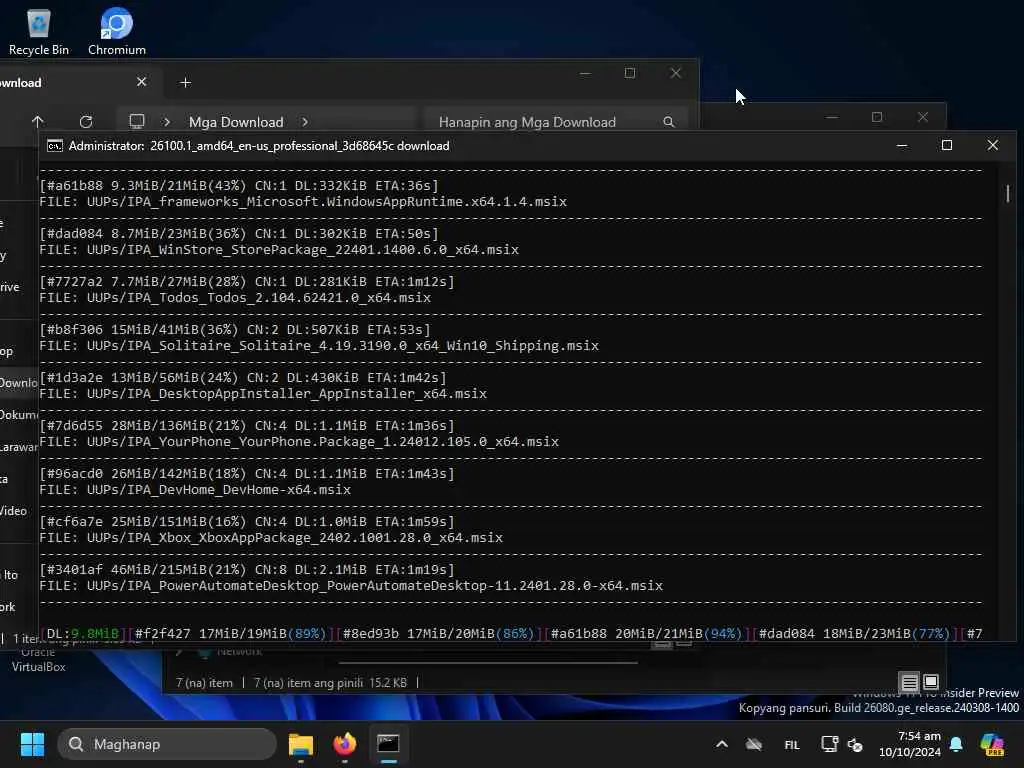Minimize the background window behind the console
Image resolution: width=1024 pixels, height=768 pixels.
click(x=831, y=117)
